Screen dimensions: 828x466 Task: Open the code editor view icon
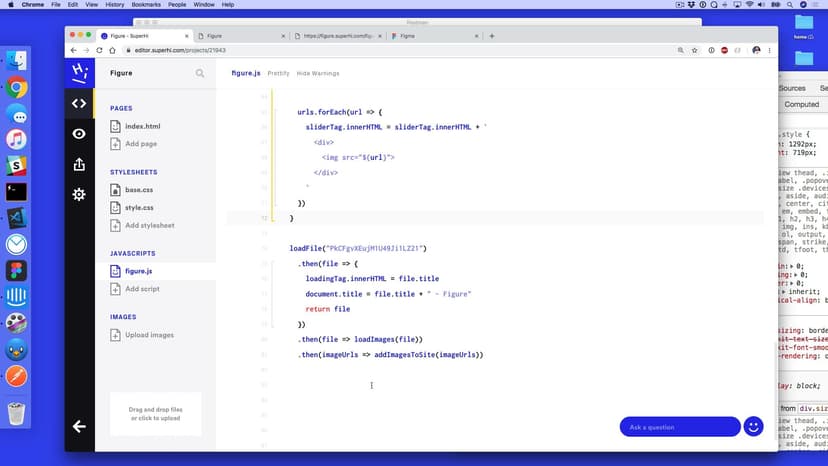pyautogui.click(x=79, y=103)
